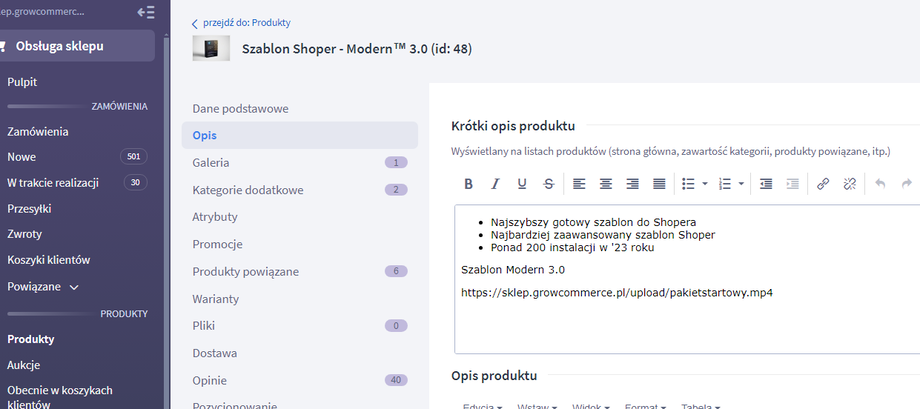The height and width of the screenshot is (409, 920).
Task: Open Zwroty in sidebar
Action: [x=25, y=234]
